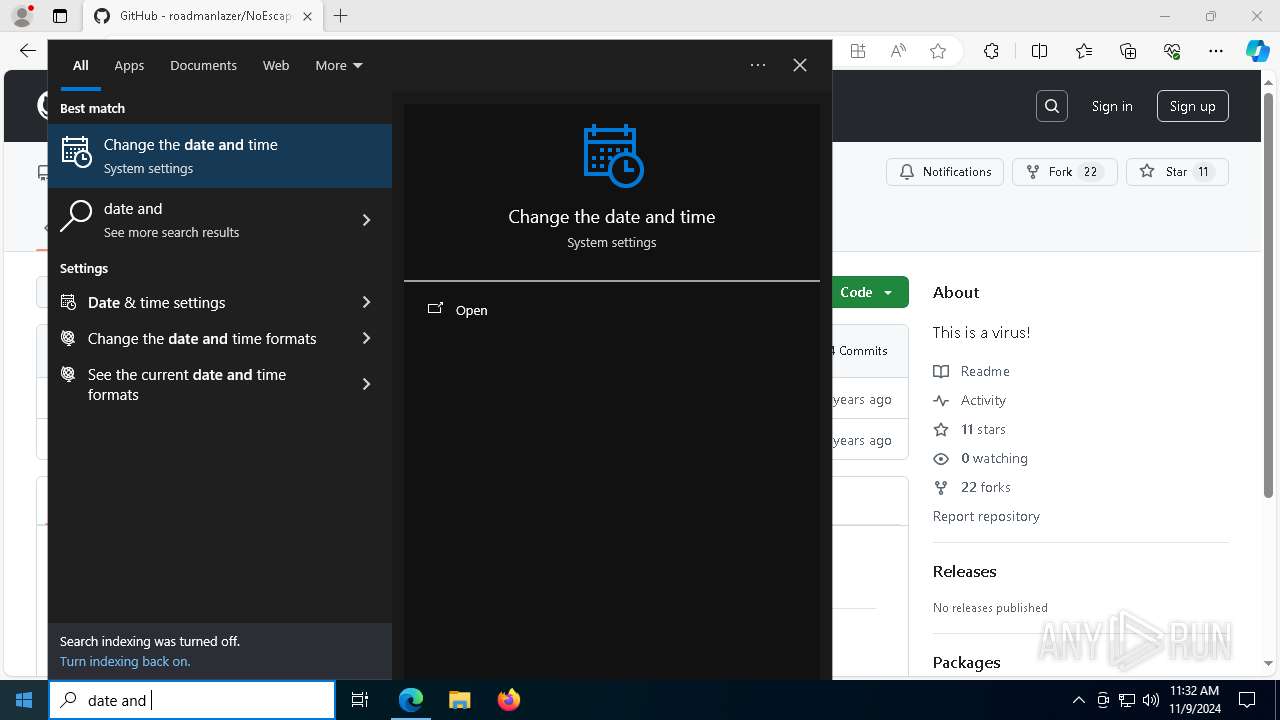
Task: Open Microsoft Edge from taskbar
Action: pyautogui.click(x=411, y=700)
